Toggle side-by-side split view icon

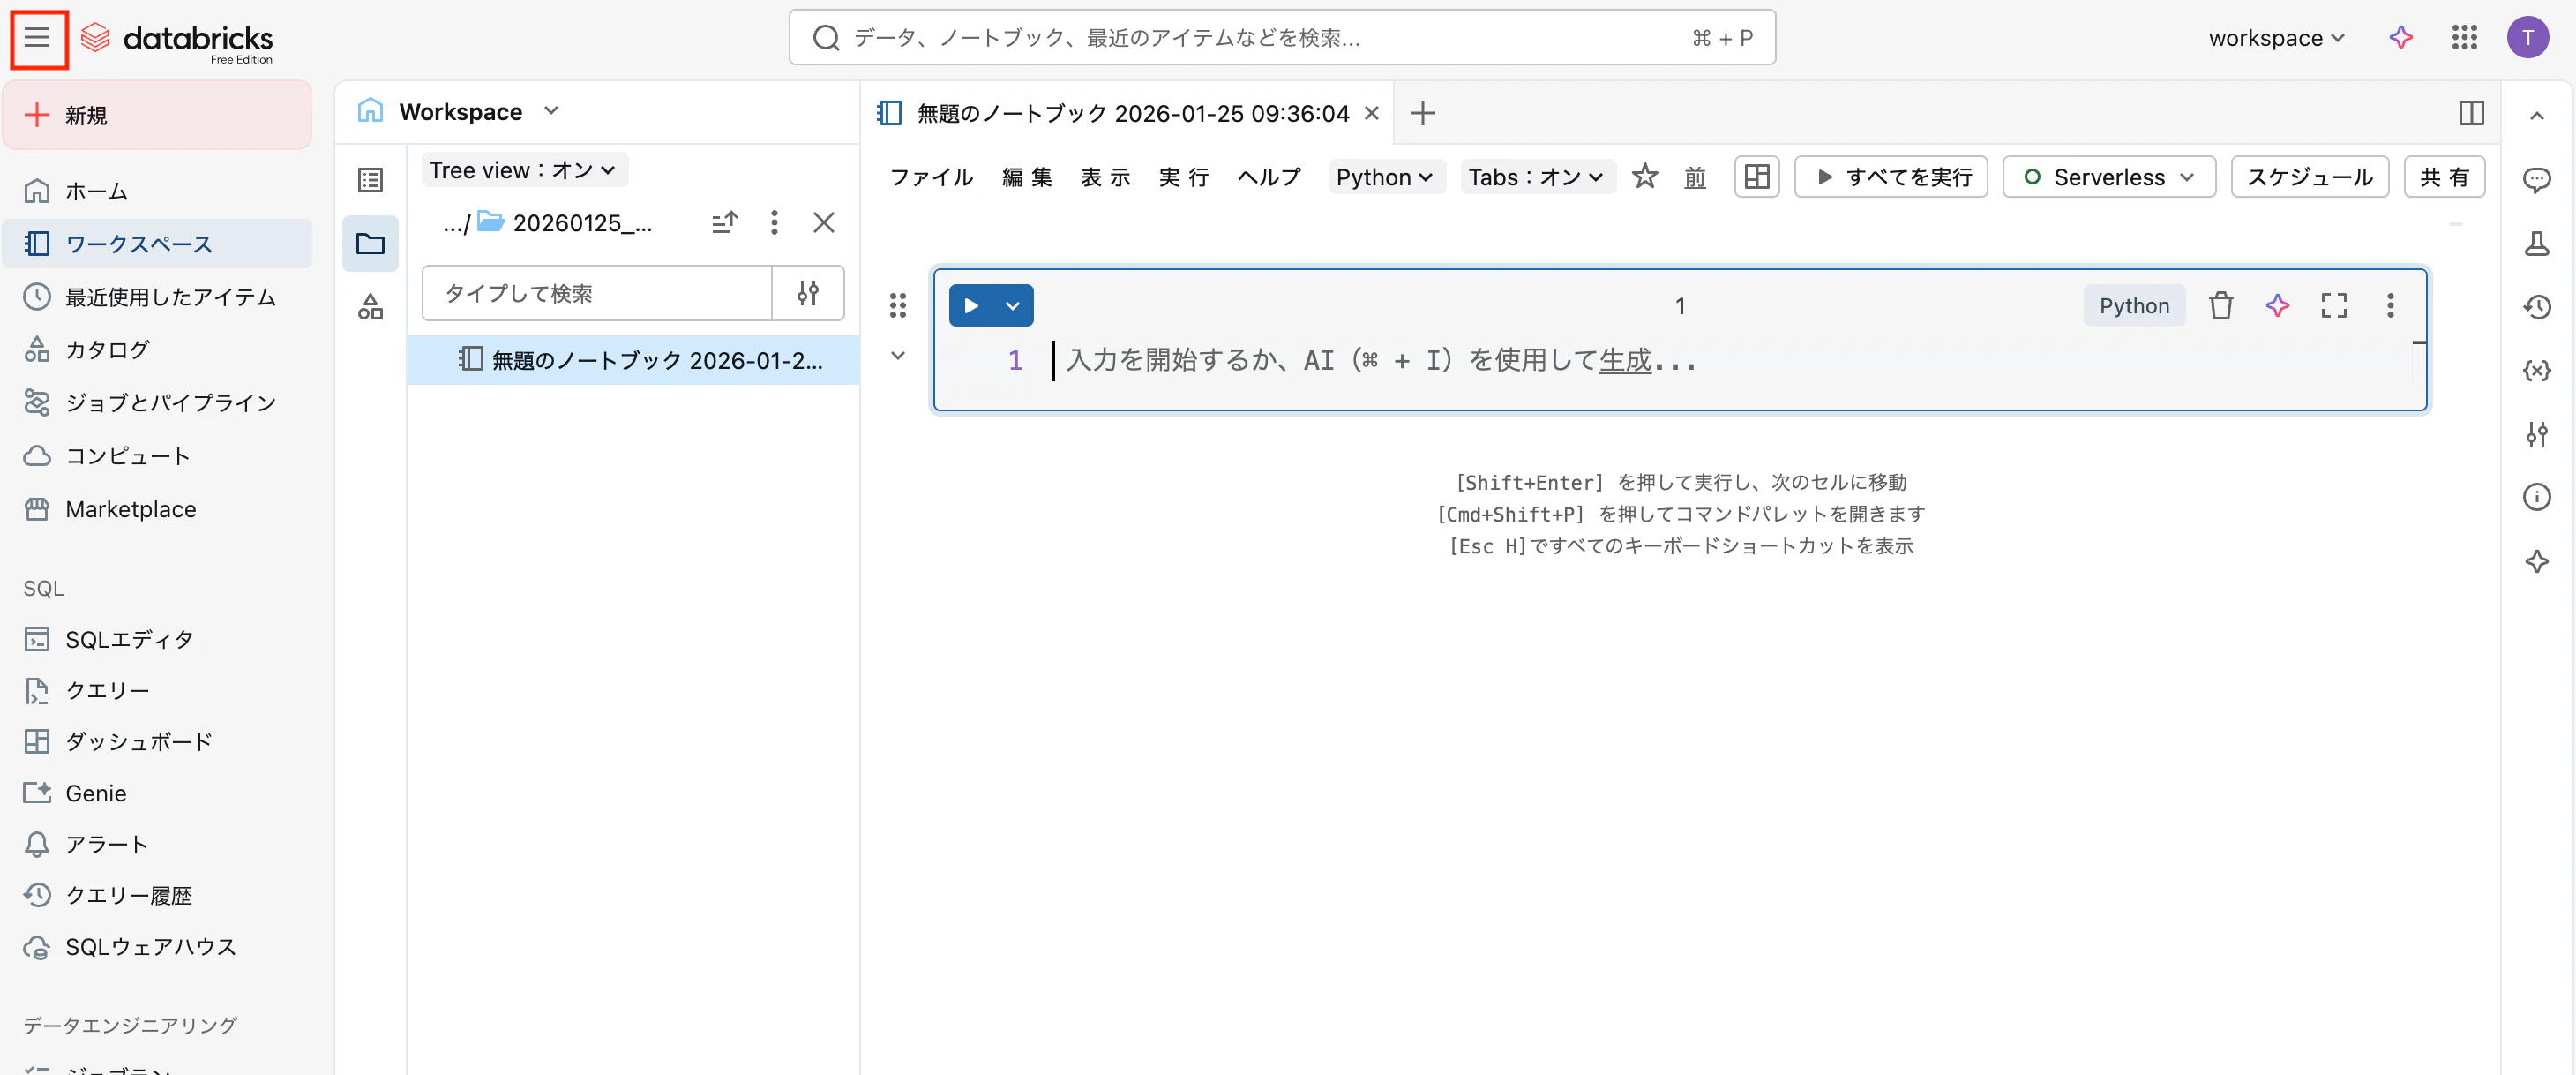coord(2470,113)
